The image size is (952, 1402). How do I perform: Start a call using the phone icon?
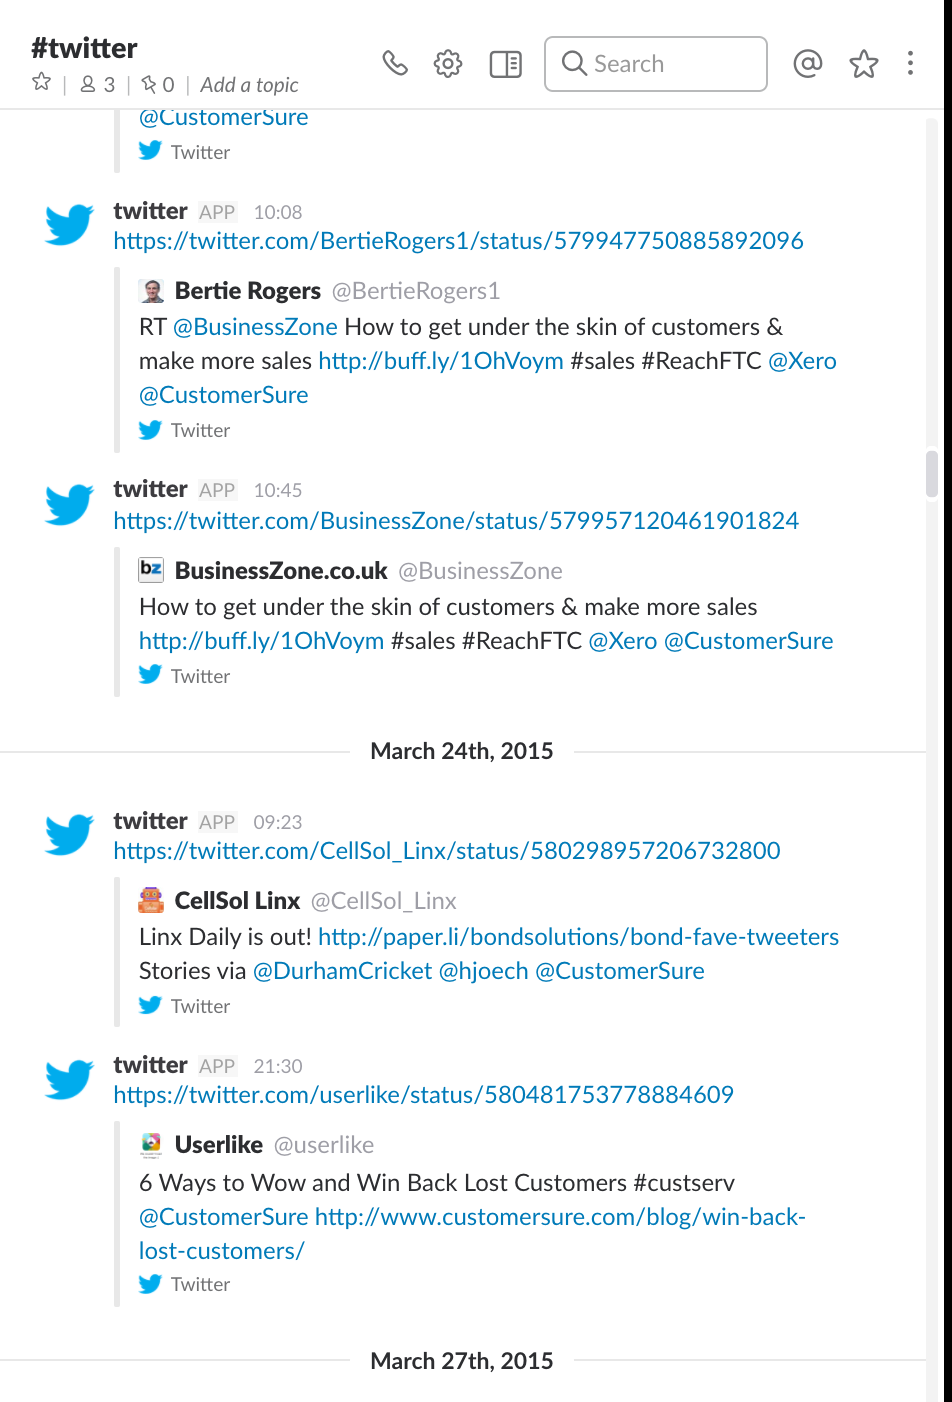click(395, 63)
